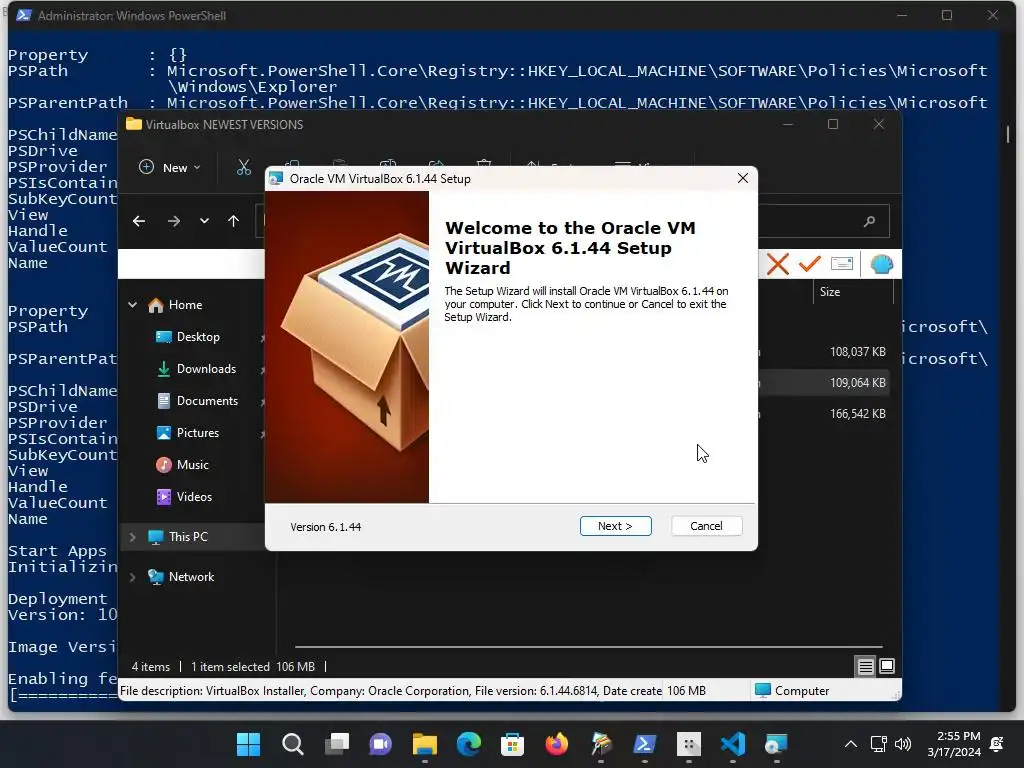Open the Windows Start menu
The image size is (1024, 768).
pyautogui.click(x=248, y=744)
